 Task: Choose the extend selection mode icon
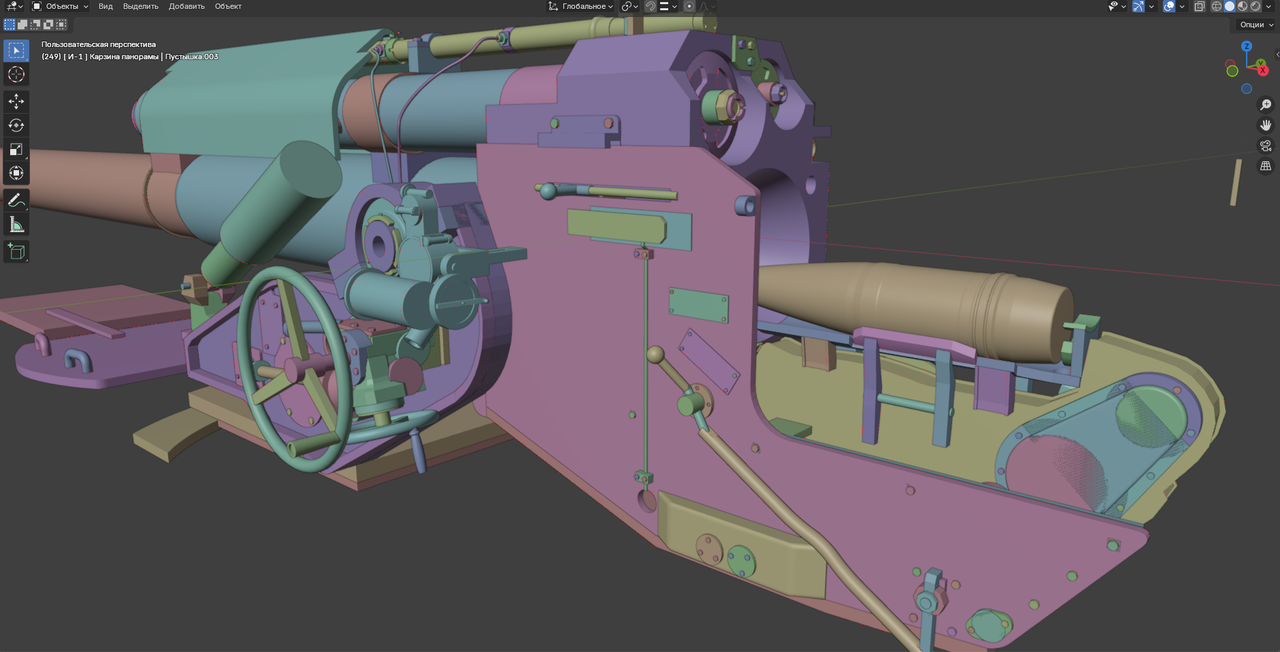(x=23, y=24)
